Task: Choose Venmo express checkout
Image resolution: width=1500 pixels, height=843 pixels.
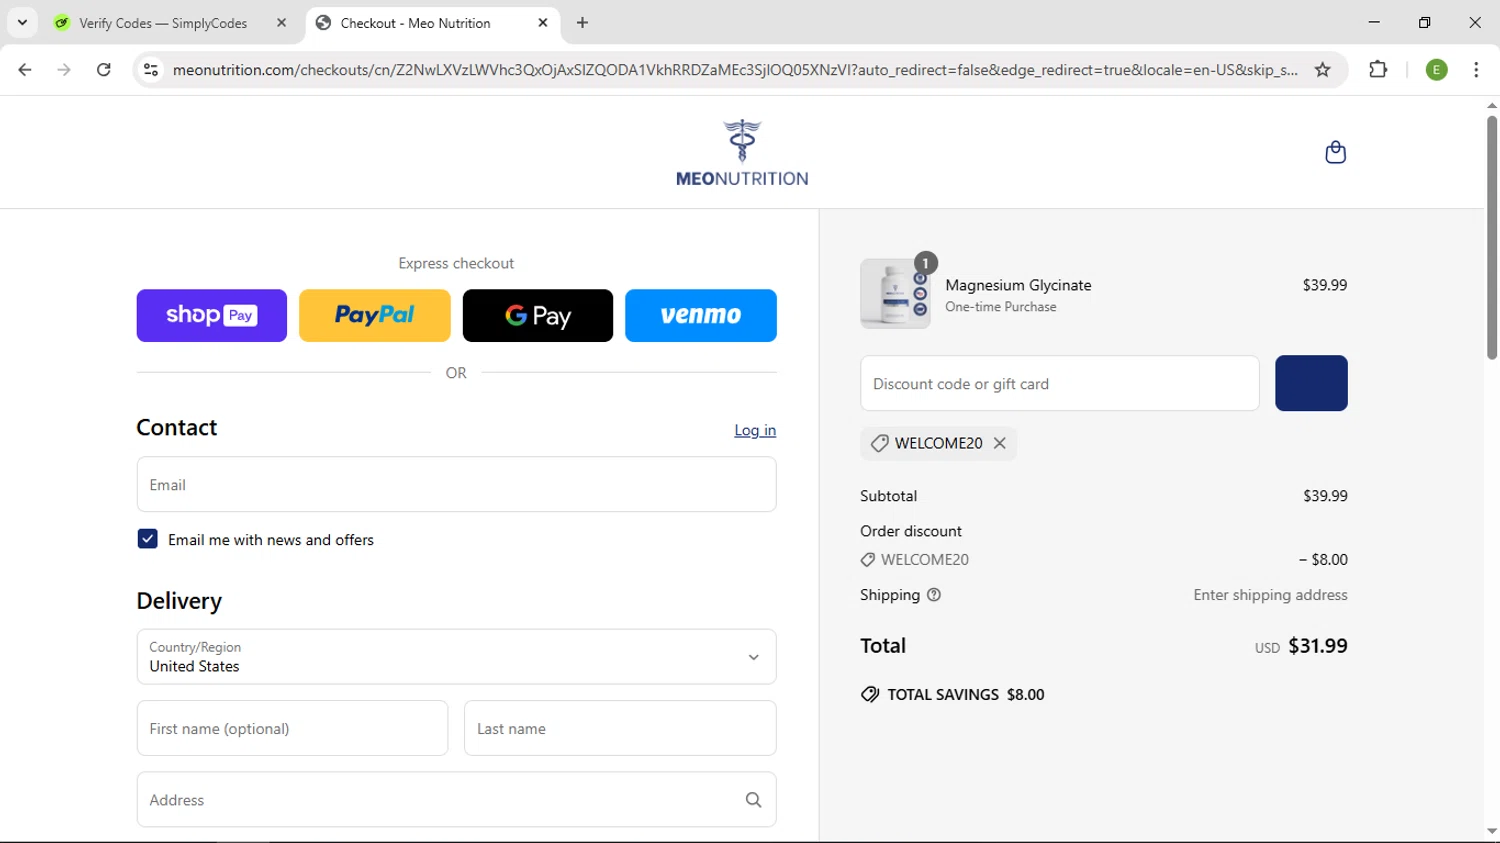Action: click(701, 316)
